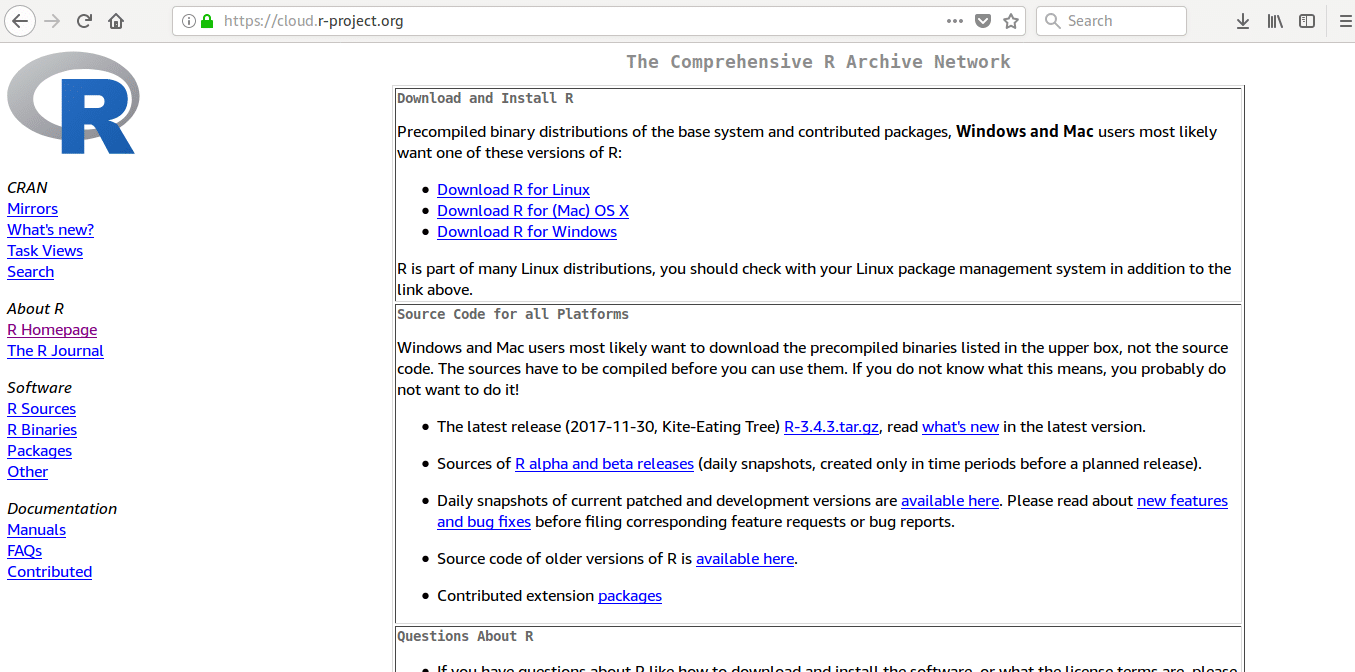Screen dimensions: 1355x672
Task: Click Download R for Windows
Action: (527, 232)
